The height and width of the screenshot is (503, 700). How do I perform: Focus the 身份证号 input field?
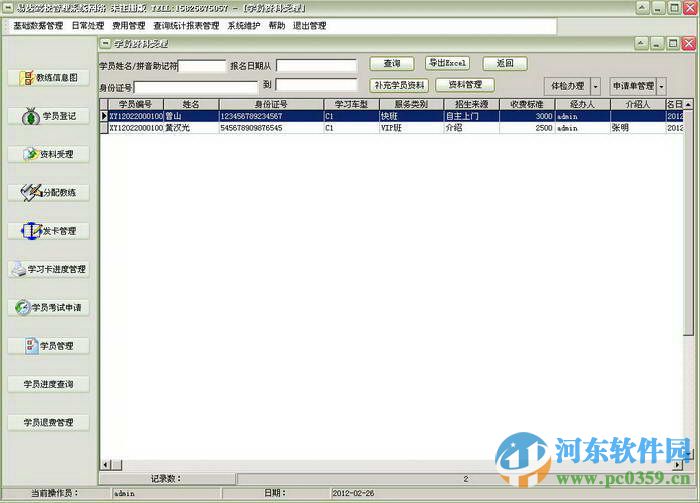point(196,87)
